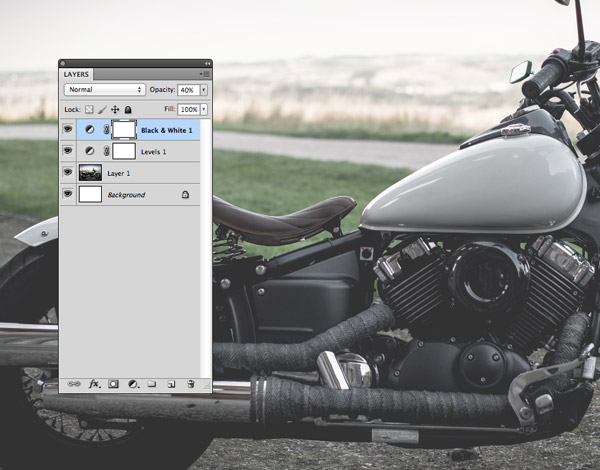
Task: Select the Black & White 1 layer mask thumbnail
Action: pyautogui.click(x=124, y=129)
